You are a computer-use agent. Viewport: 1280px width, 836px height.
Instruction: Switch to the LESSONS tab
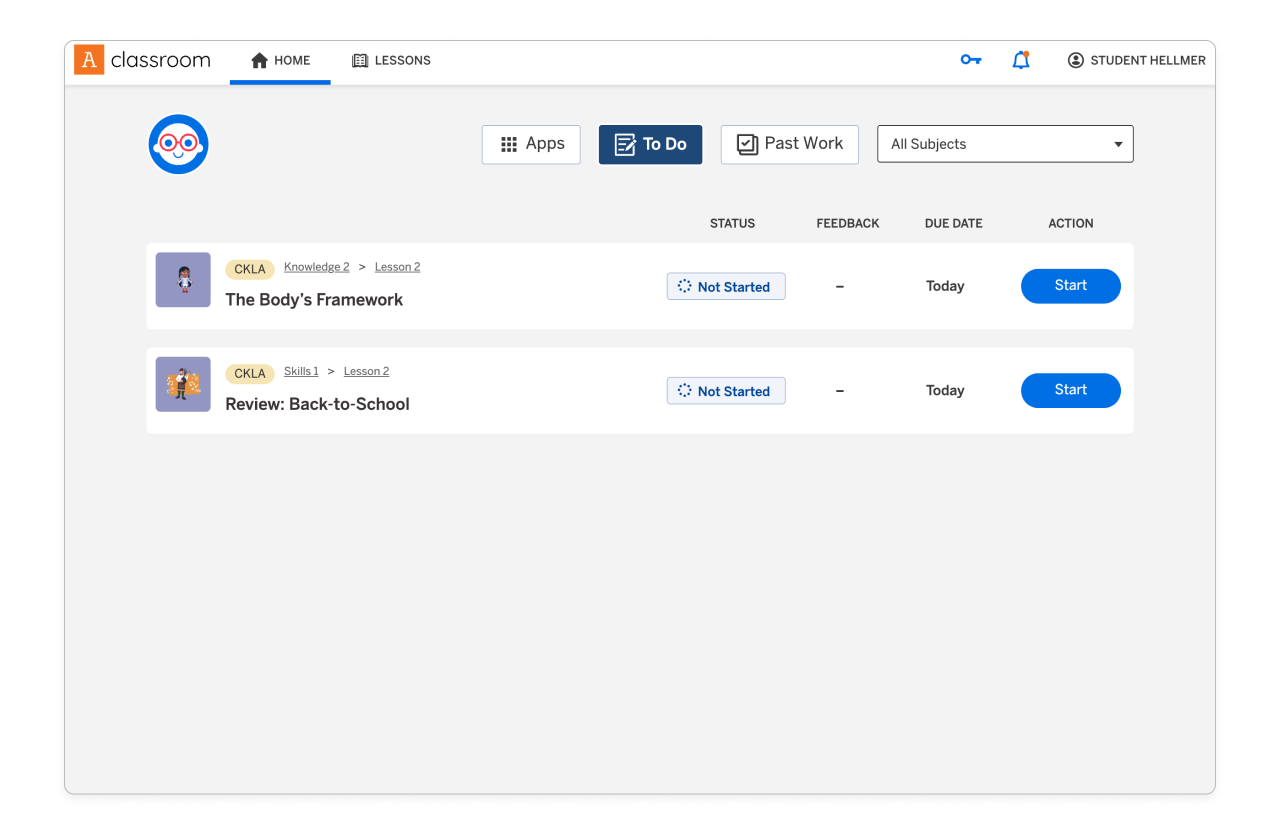click(x=391, y=61)
